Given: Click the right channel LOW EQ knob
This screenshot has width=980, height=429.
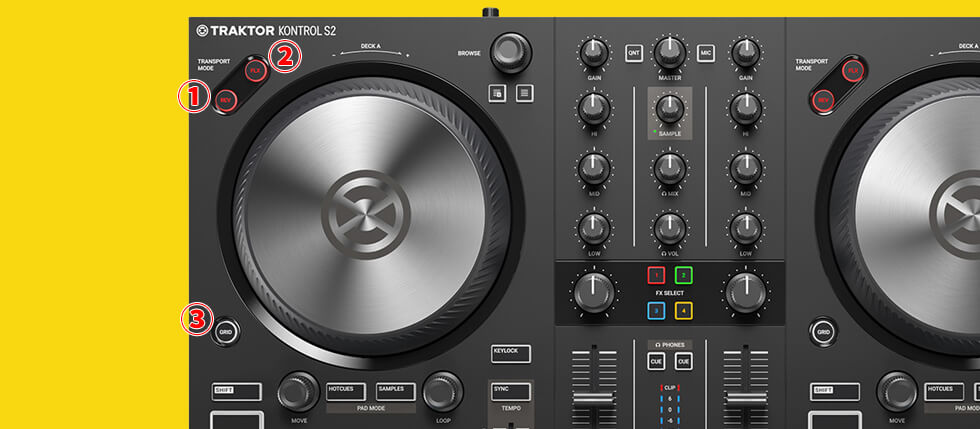Looking at the screenshot, I should pos(746,229).
